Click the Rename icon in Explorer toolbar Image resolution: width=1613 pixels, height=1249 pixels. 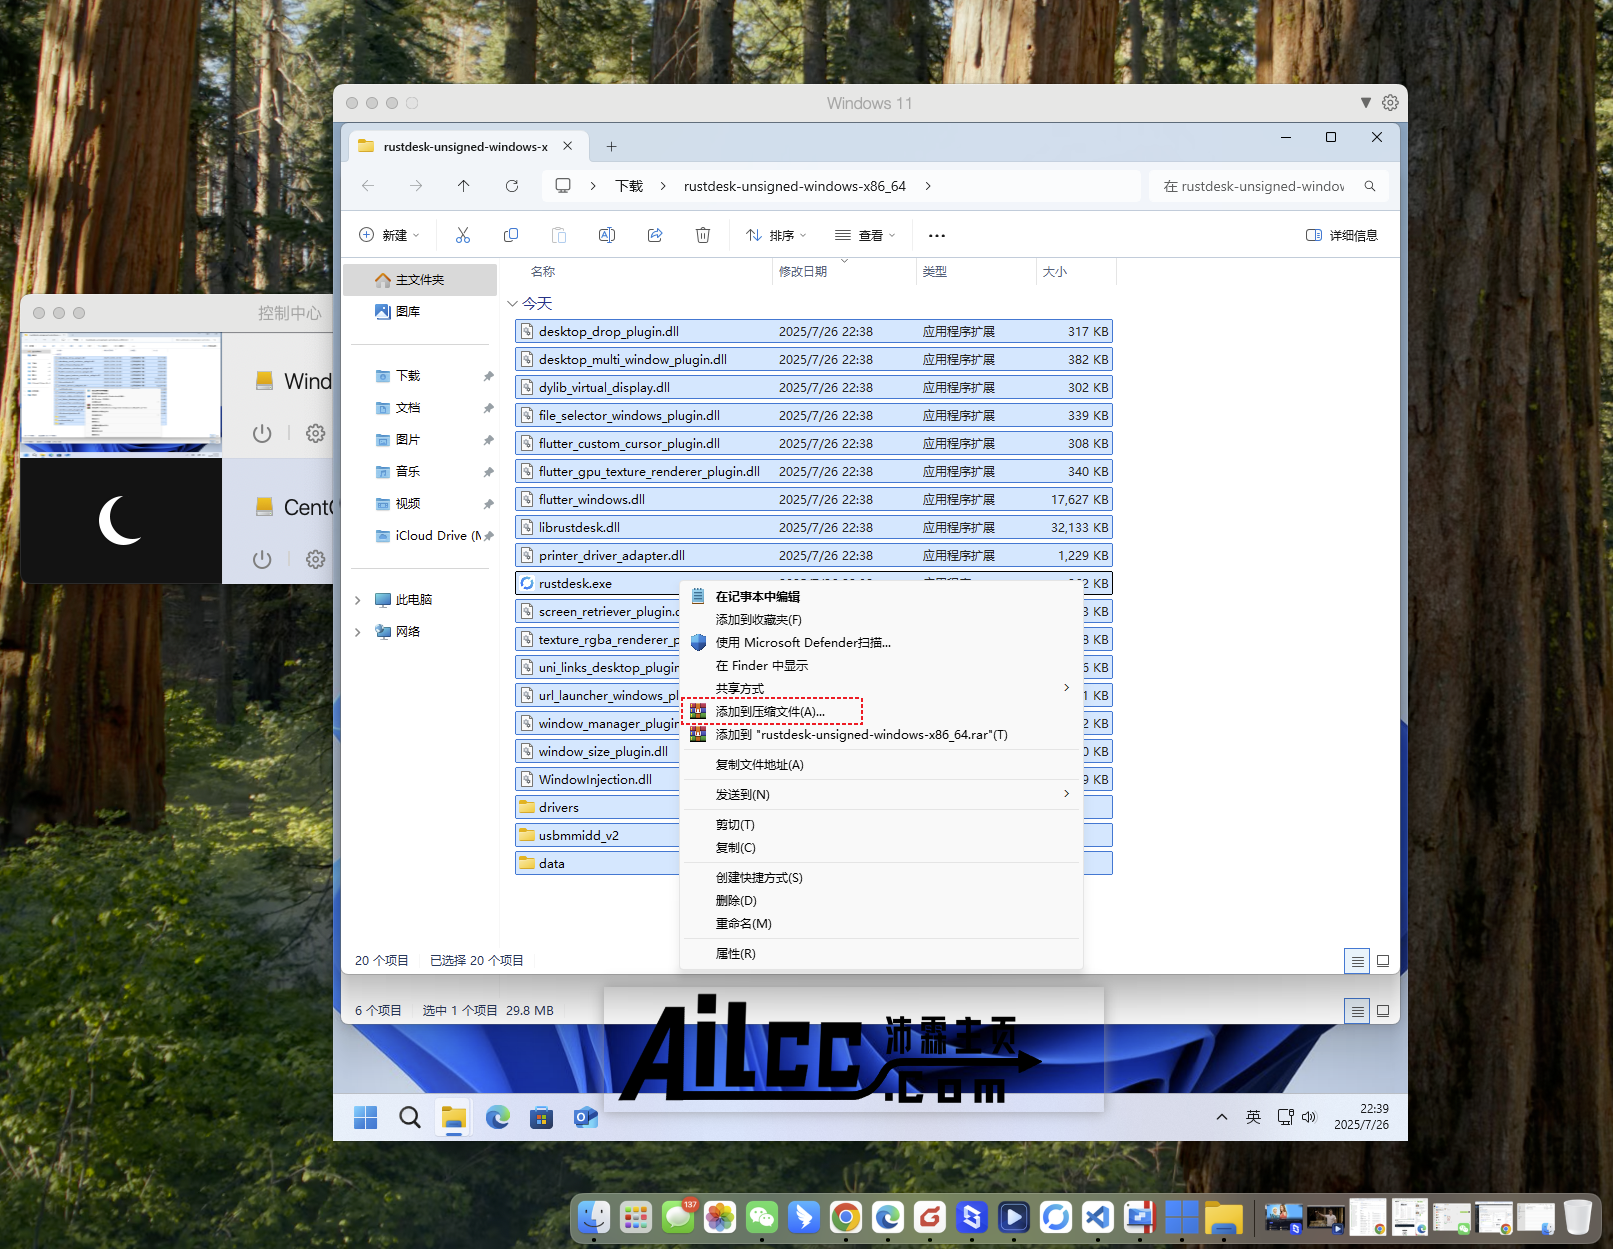pos(607,235)
